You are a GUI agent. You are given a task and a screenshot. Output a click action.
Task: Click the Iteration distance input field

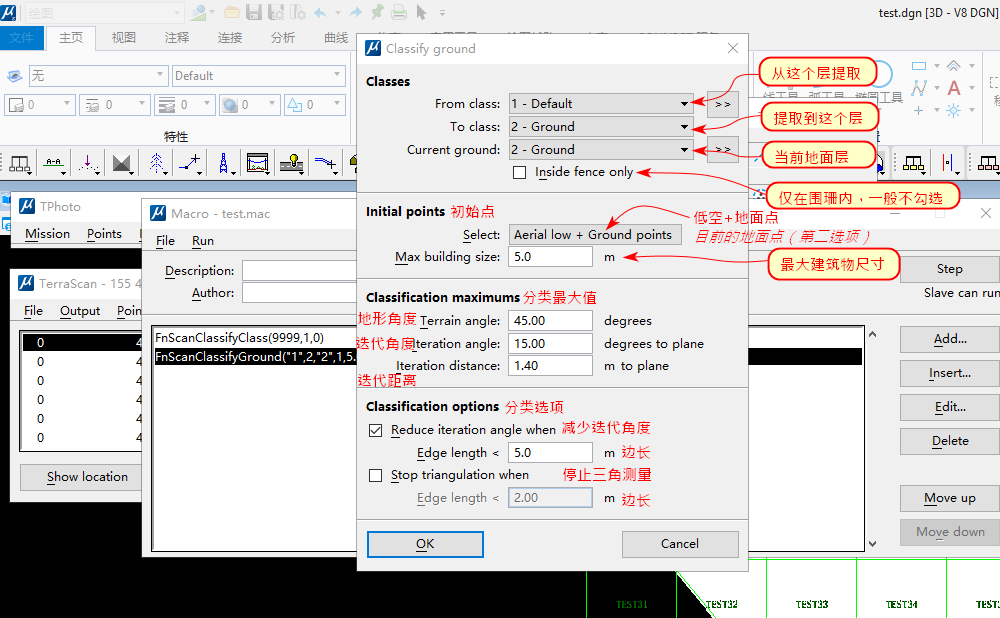tap(550, 366)
